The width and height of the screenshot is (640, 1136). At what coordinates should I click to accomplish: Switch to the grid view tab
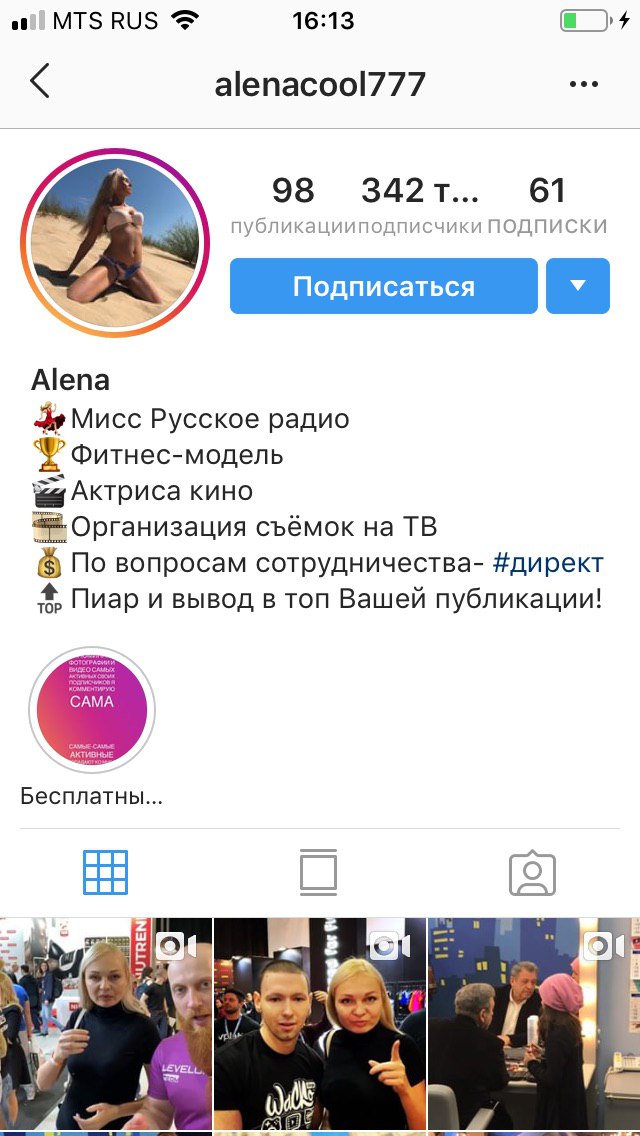pyautogui.click(x=106, y=872)
